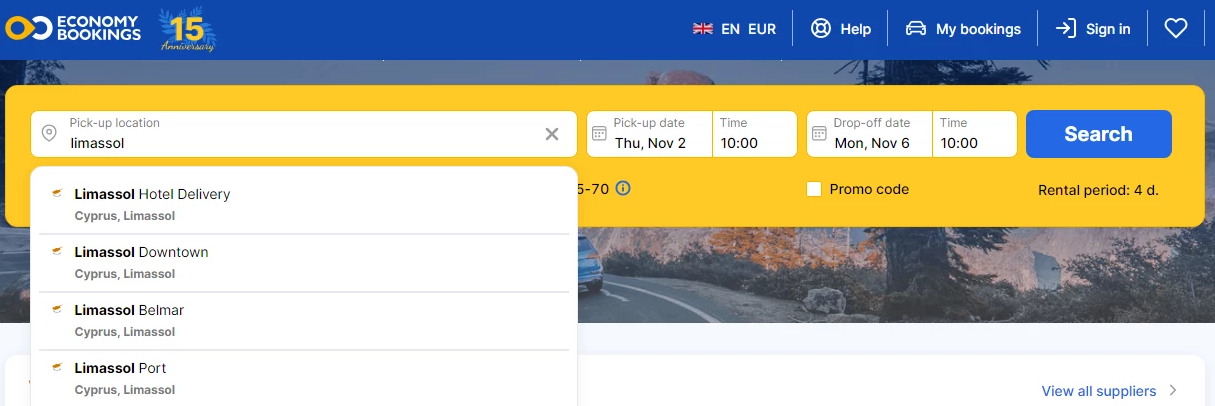This screenshot has width=1215, height=406.
Task: Click the pick-up date calendar icon
Action: click(x=600, y=134)
